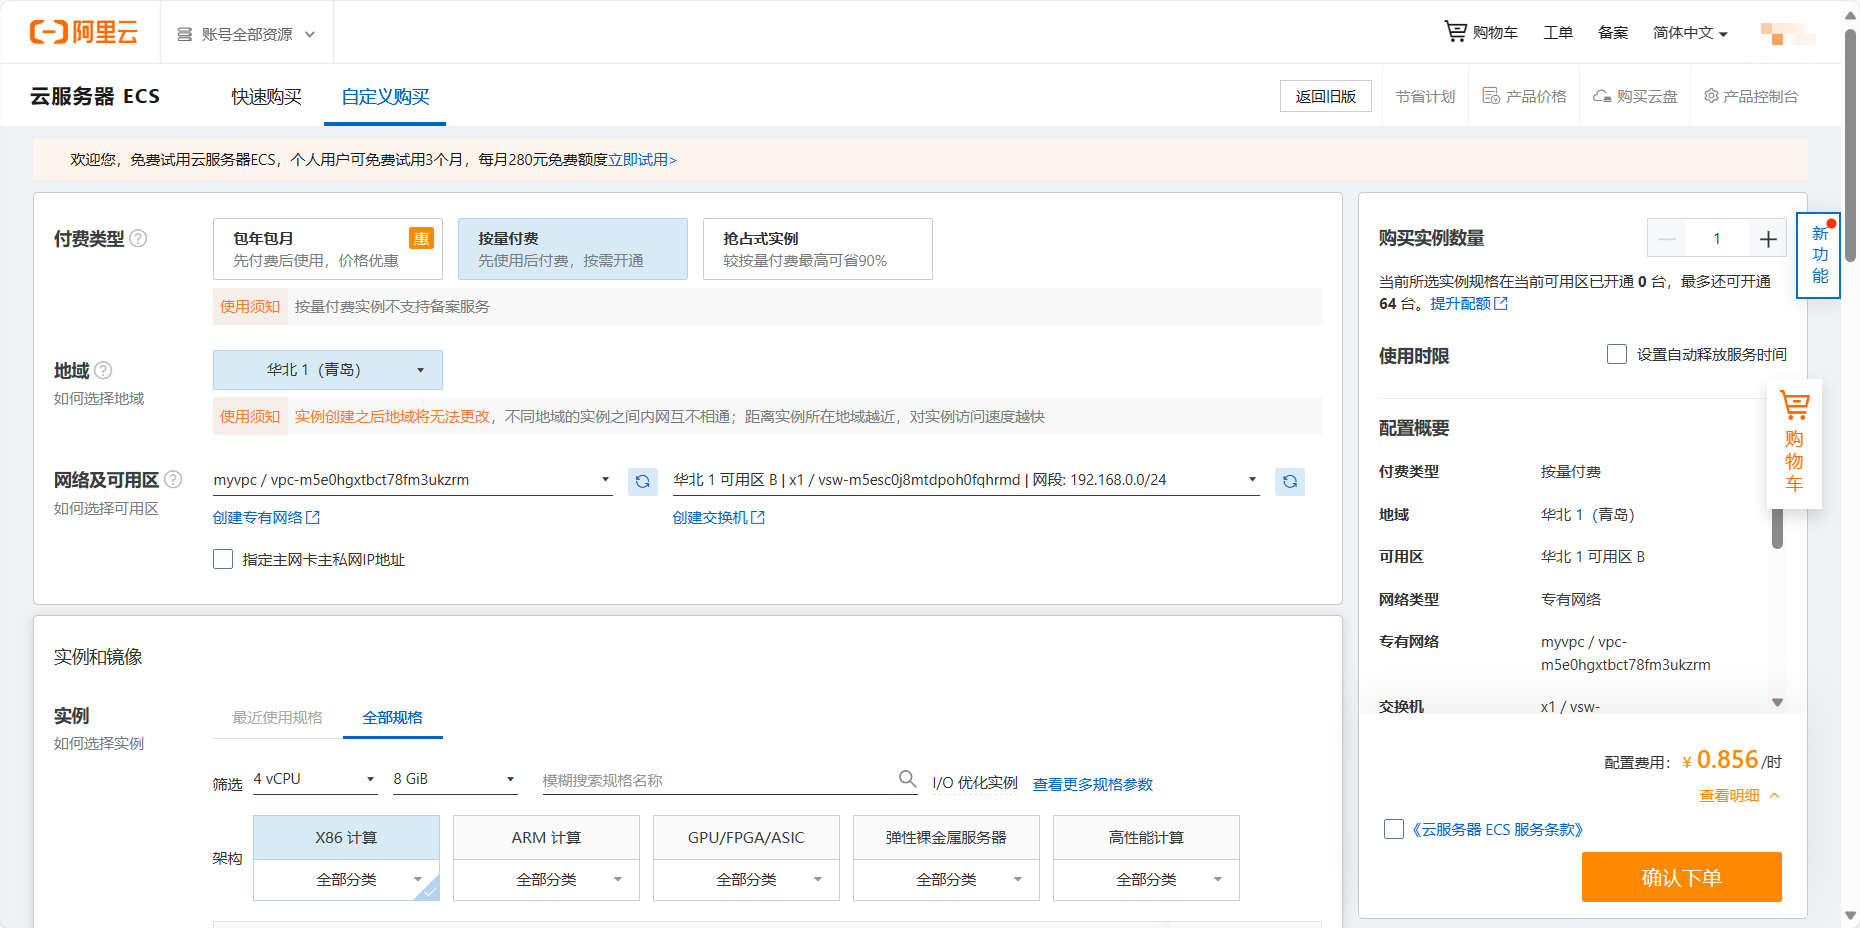Switch to 自定义购买 tab
Screen dimensions: 1860x928
(x=385, y=96)
